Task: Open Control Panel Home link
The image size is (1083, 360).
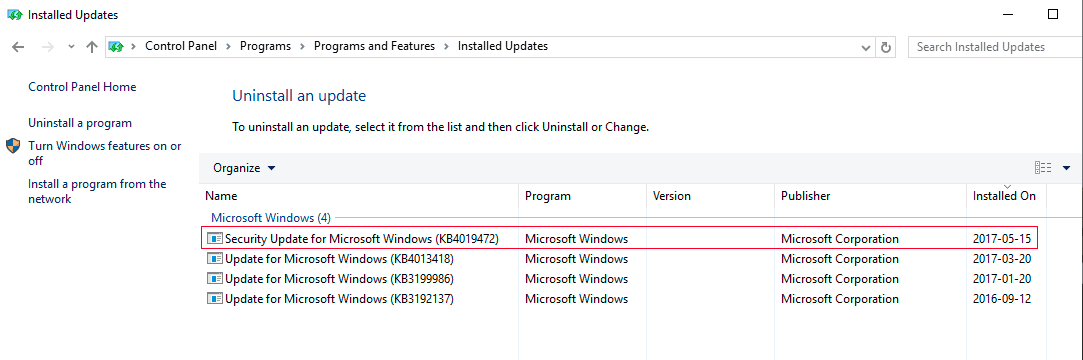Action: 82,87
